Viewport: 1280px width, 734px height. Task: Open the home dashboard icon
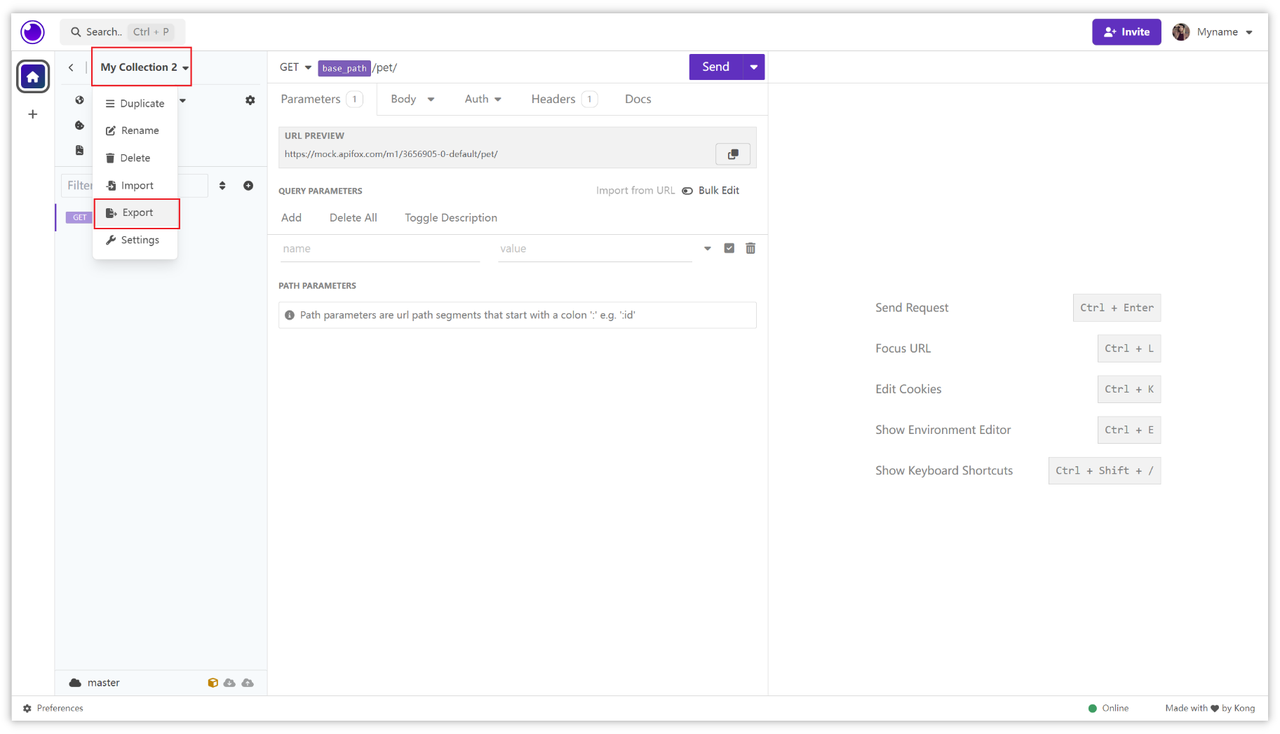(33, 76)
